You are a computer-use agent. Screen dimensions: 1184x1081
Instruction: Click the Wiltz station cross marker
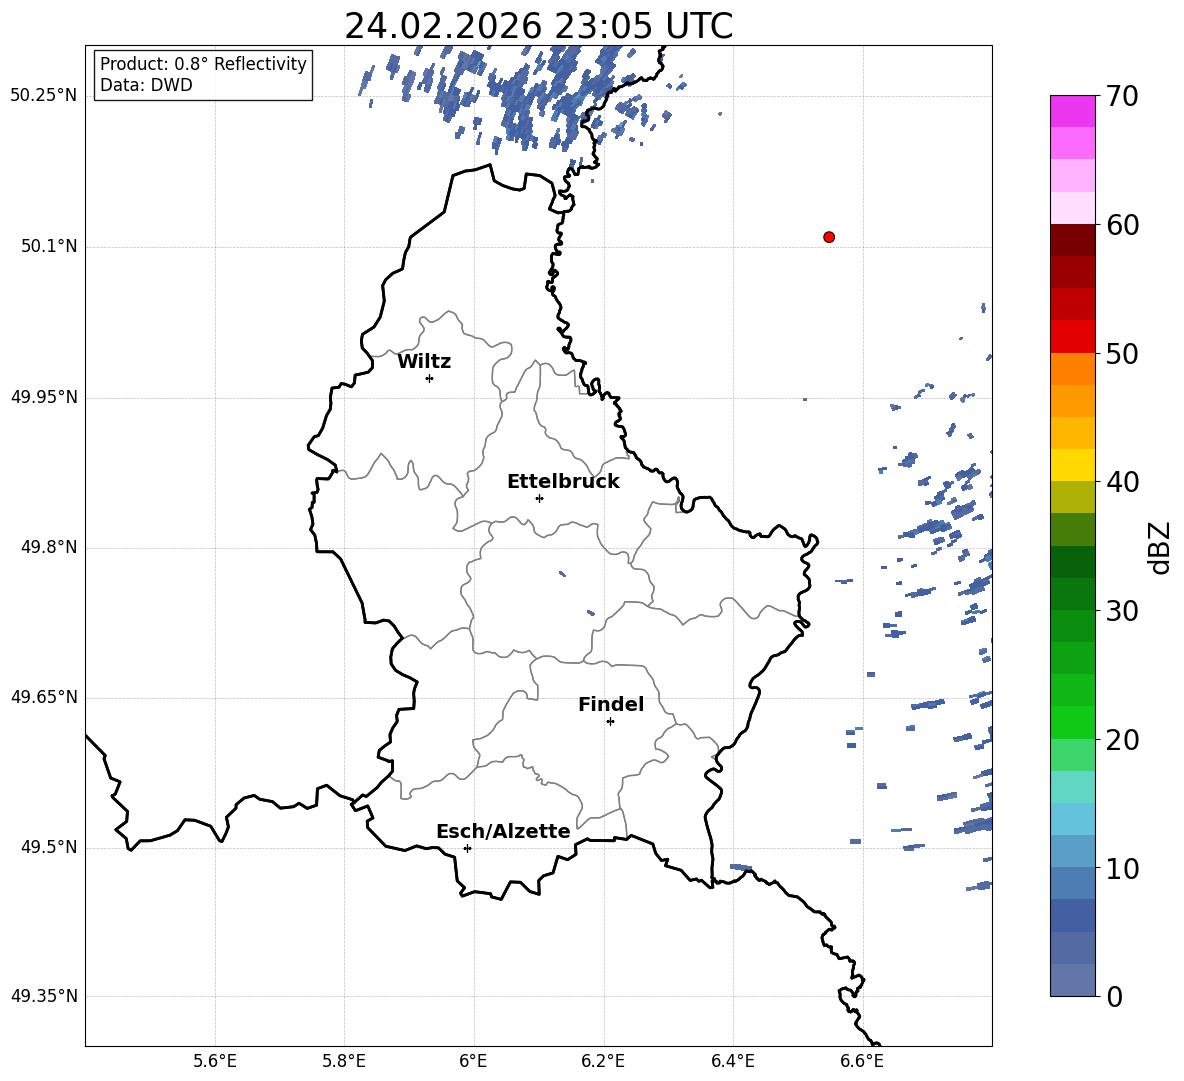(x=430, y=378)
